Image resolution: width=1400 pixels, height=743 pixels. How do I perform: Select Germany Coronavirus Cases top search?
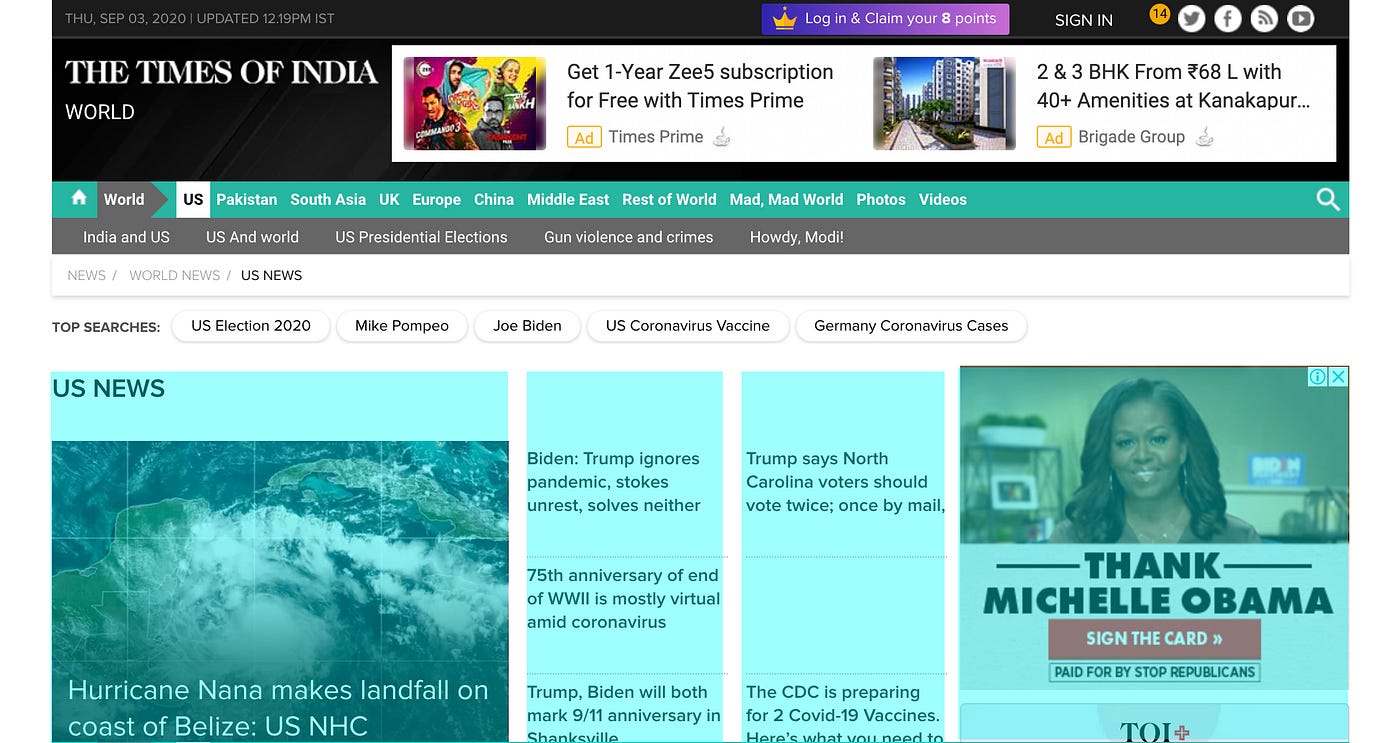[x=911, y=326]
